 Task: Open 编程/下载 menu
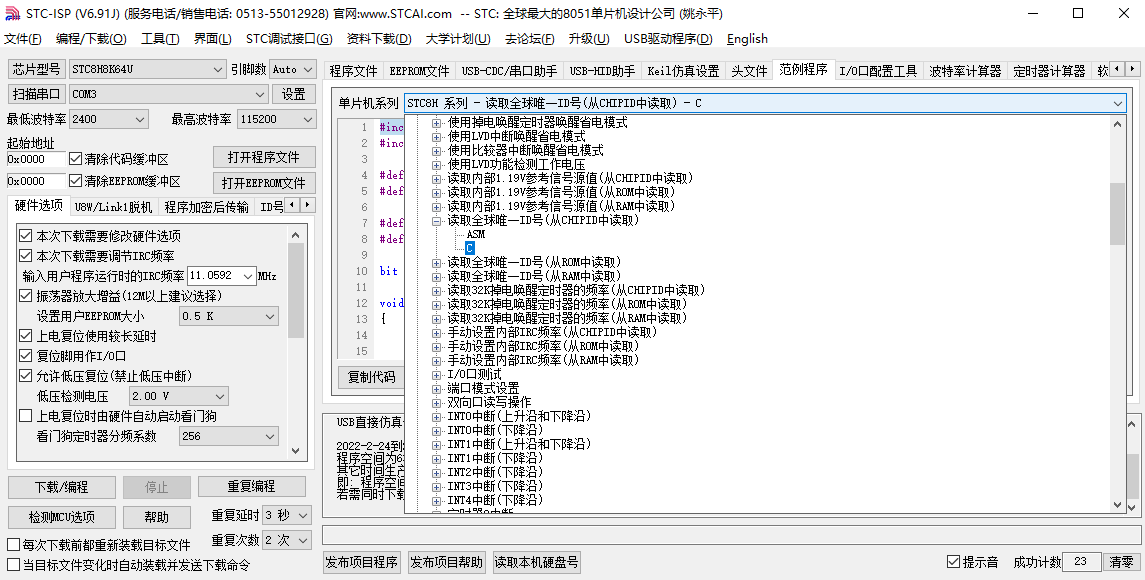pyautogui.click(x=91, y=39)
